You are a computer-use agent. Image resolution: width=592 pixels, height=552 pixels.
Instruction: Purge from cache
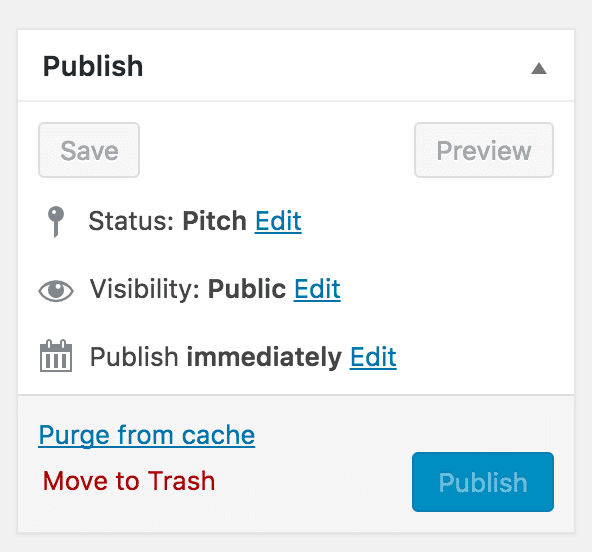tap(146, 435)
